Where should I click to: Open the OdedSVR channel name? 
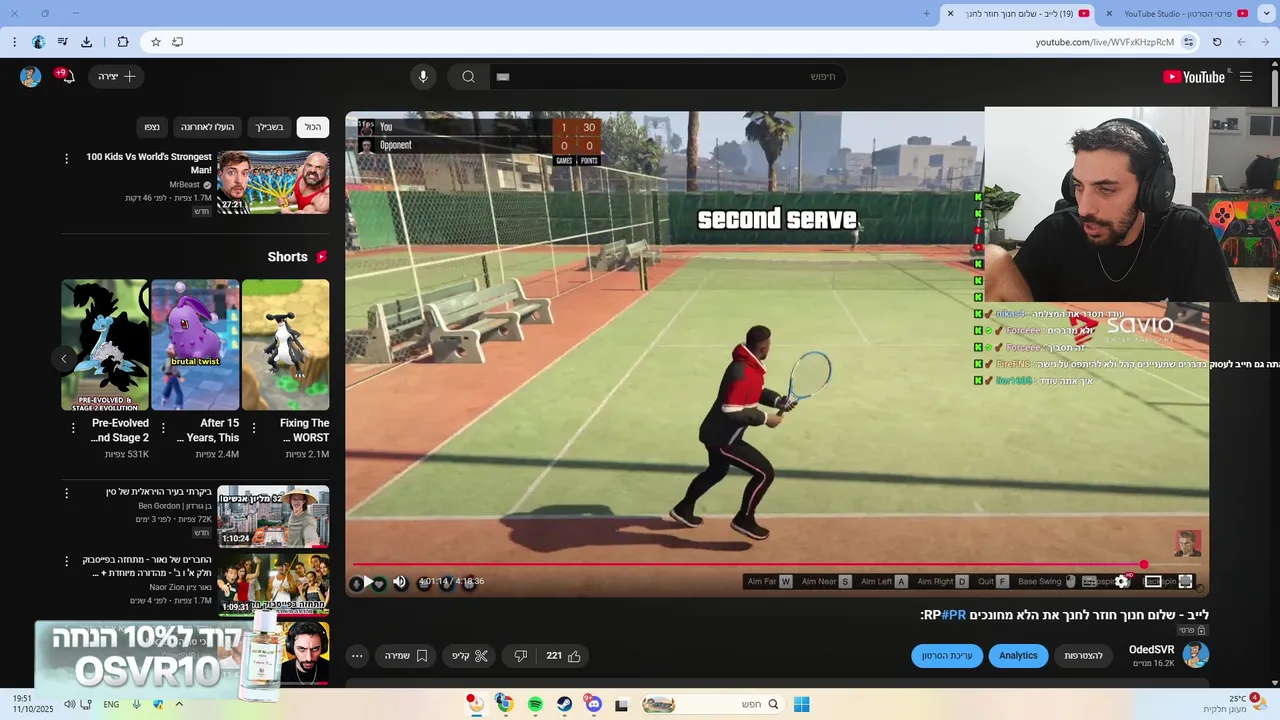tap(1151, 650)
